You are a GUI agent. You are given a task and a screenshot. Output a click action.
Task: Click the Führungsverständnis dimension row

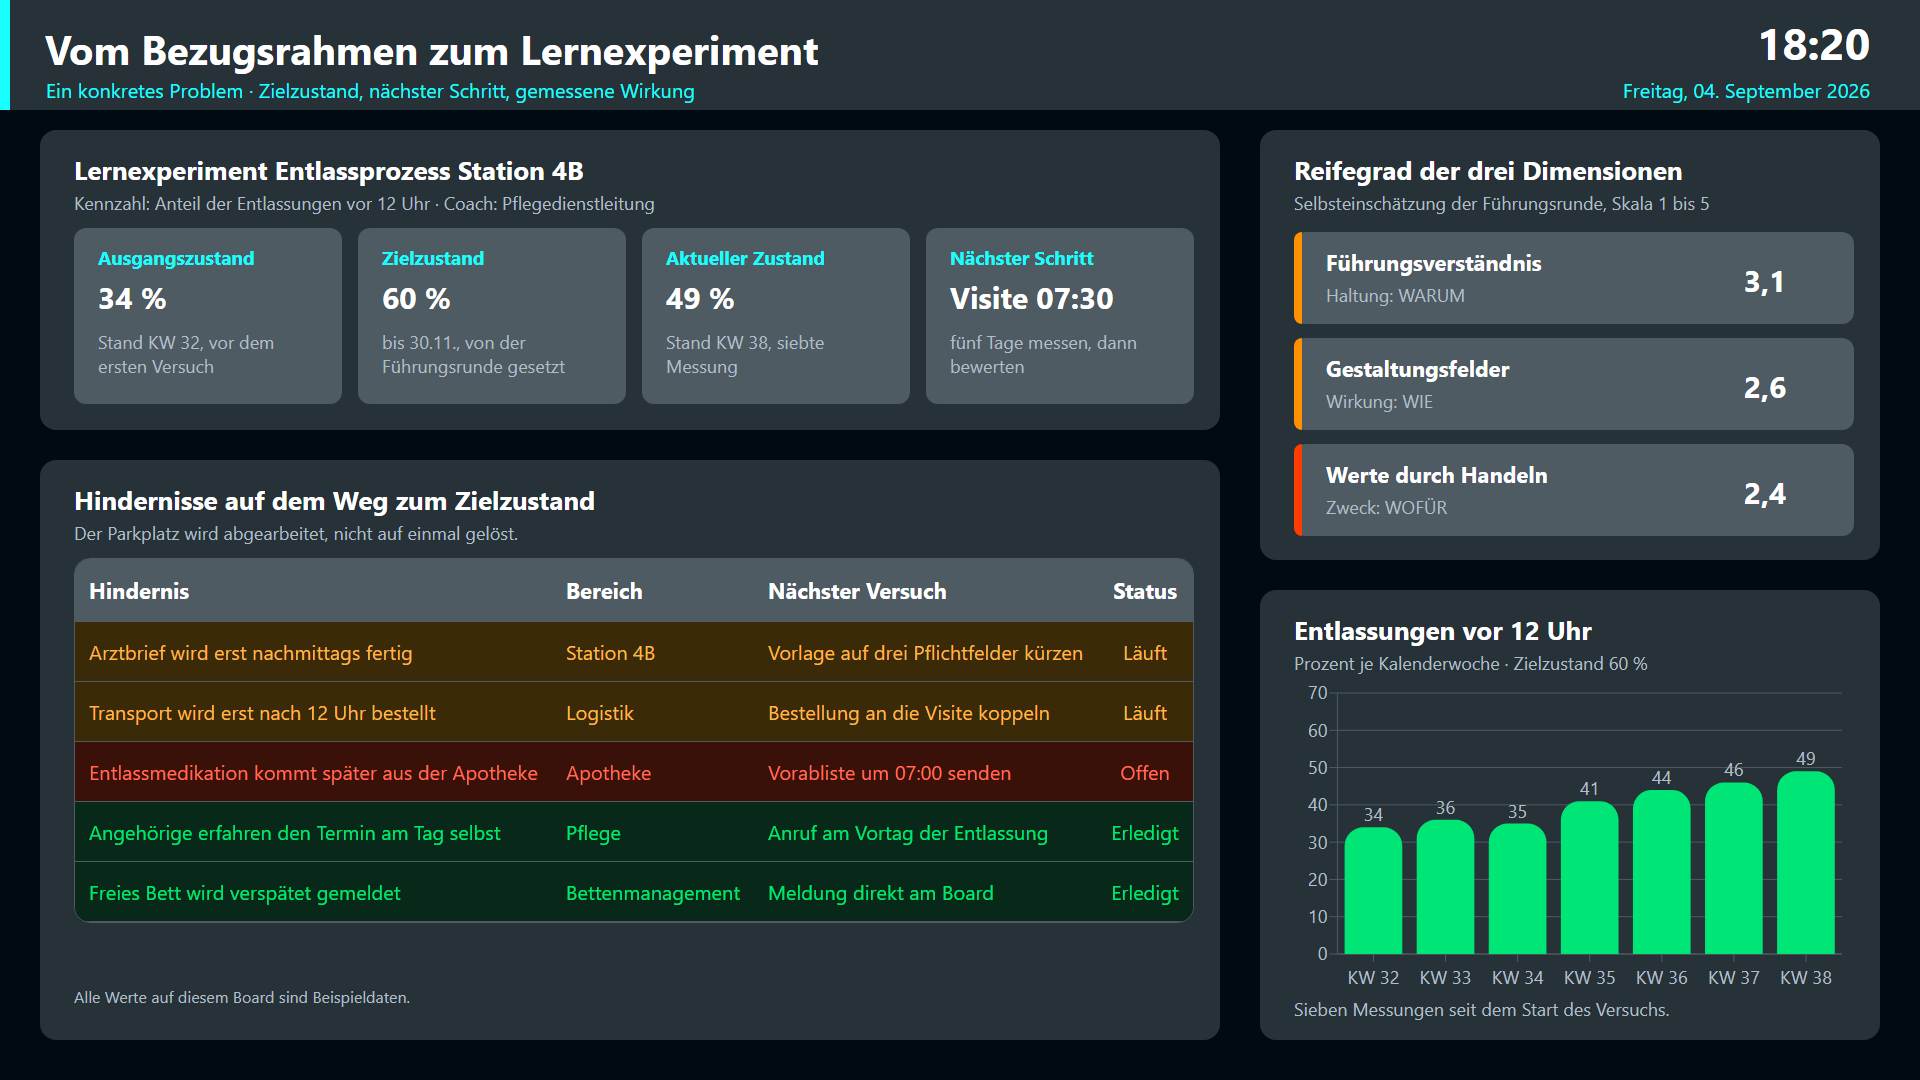(1574, 278)
